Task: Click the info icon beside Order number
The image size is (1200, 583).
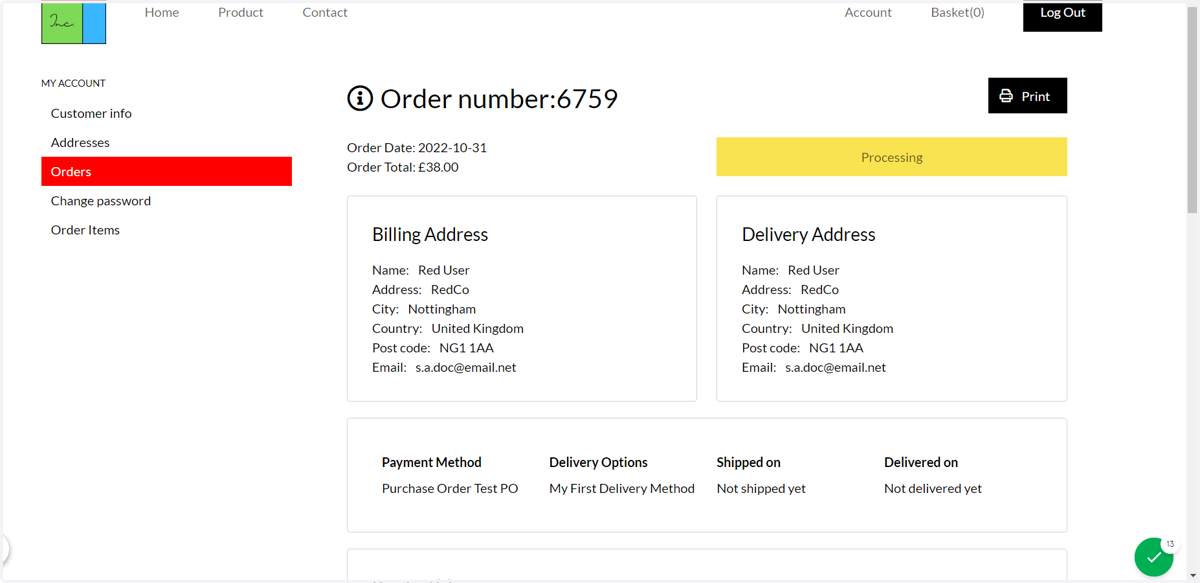Action: pos(360,98)
